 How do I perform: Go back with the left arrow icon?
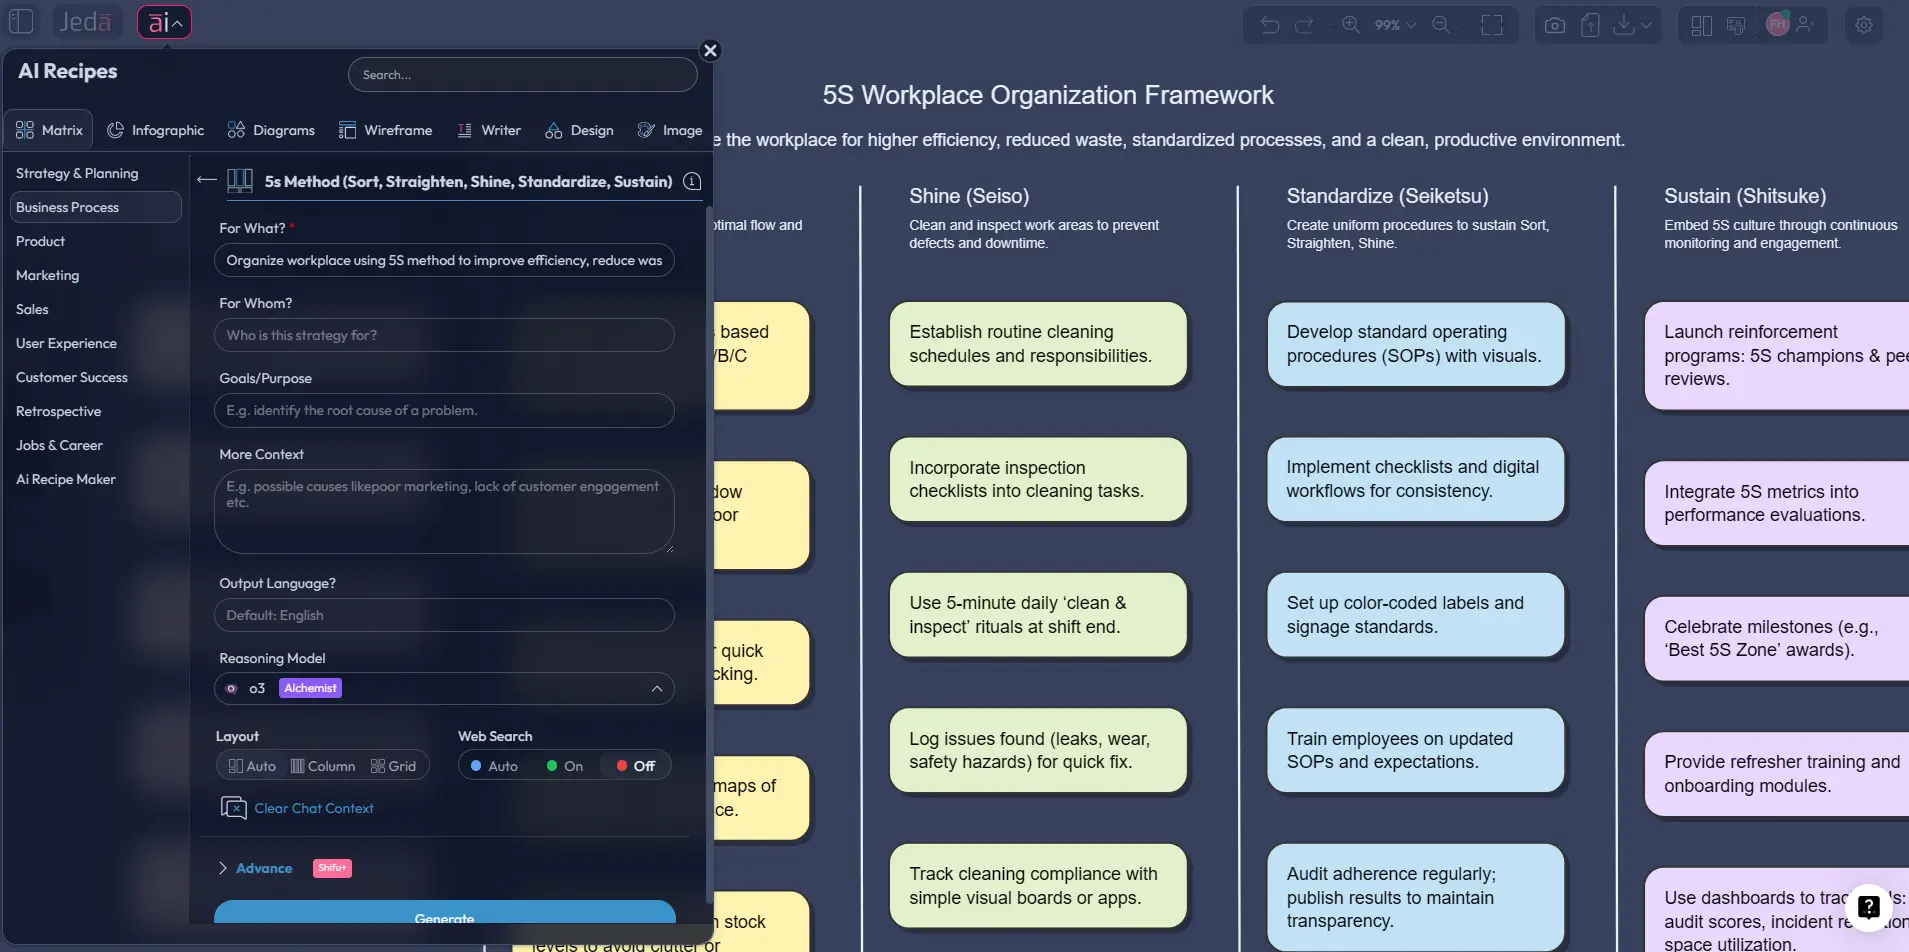(207, 180)
